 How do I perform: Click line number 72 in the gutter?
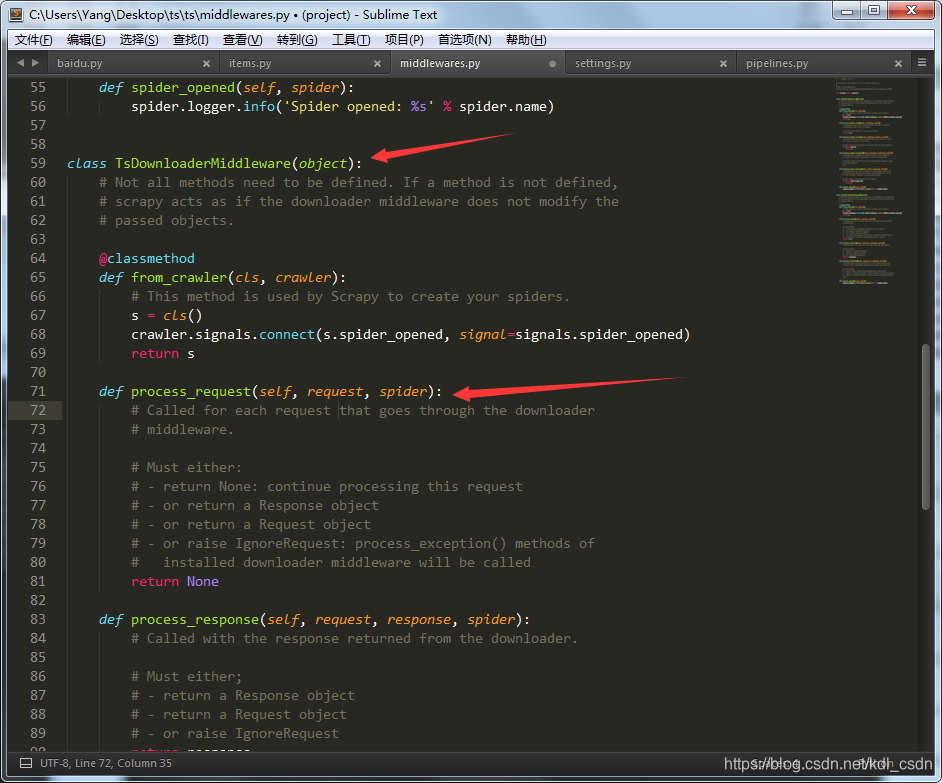(x=38, y=410)
